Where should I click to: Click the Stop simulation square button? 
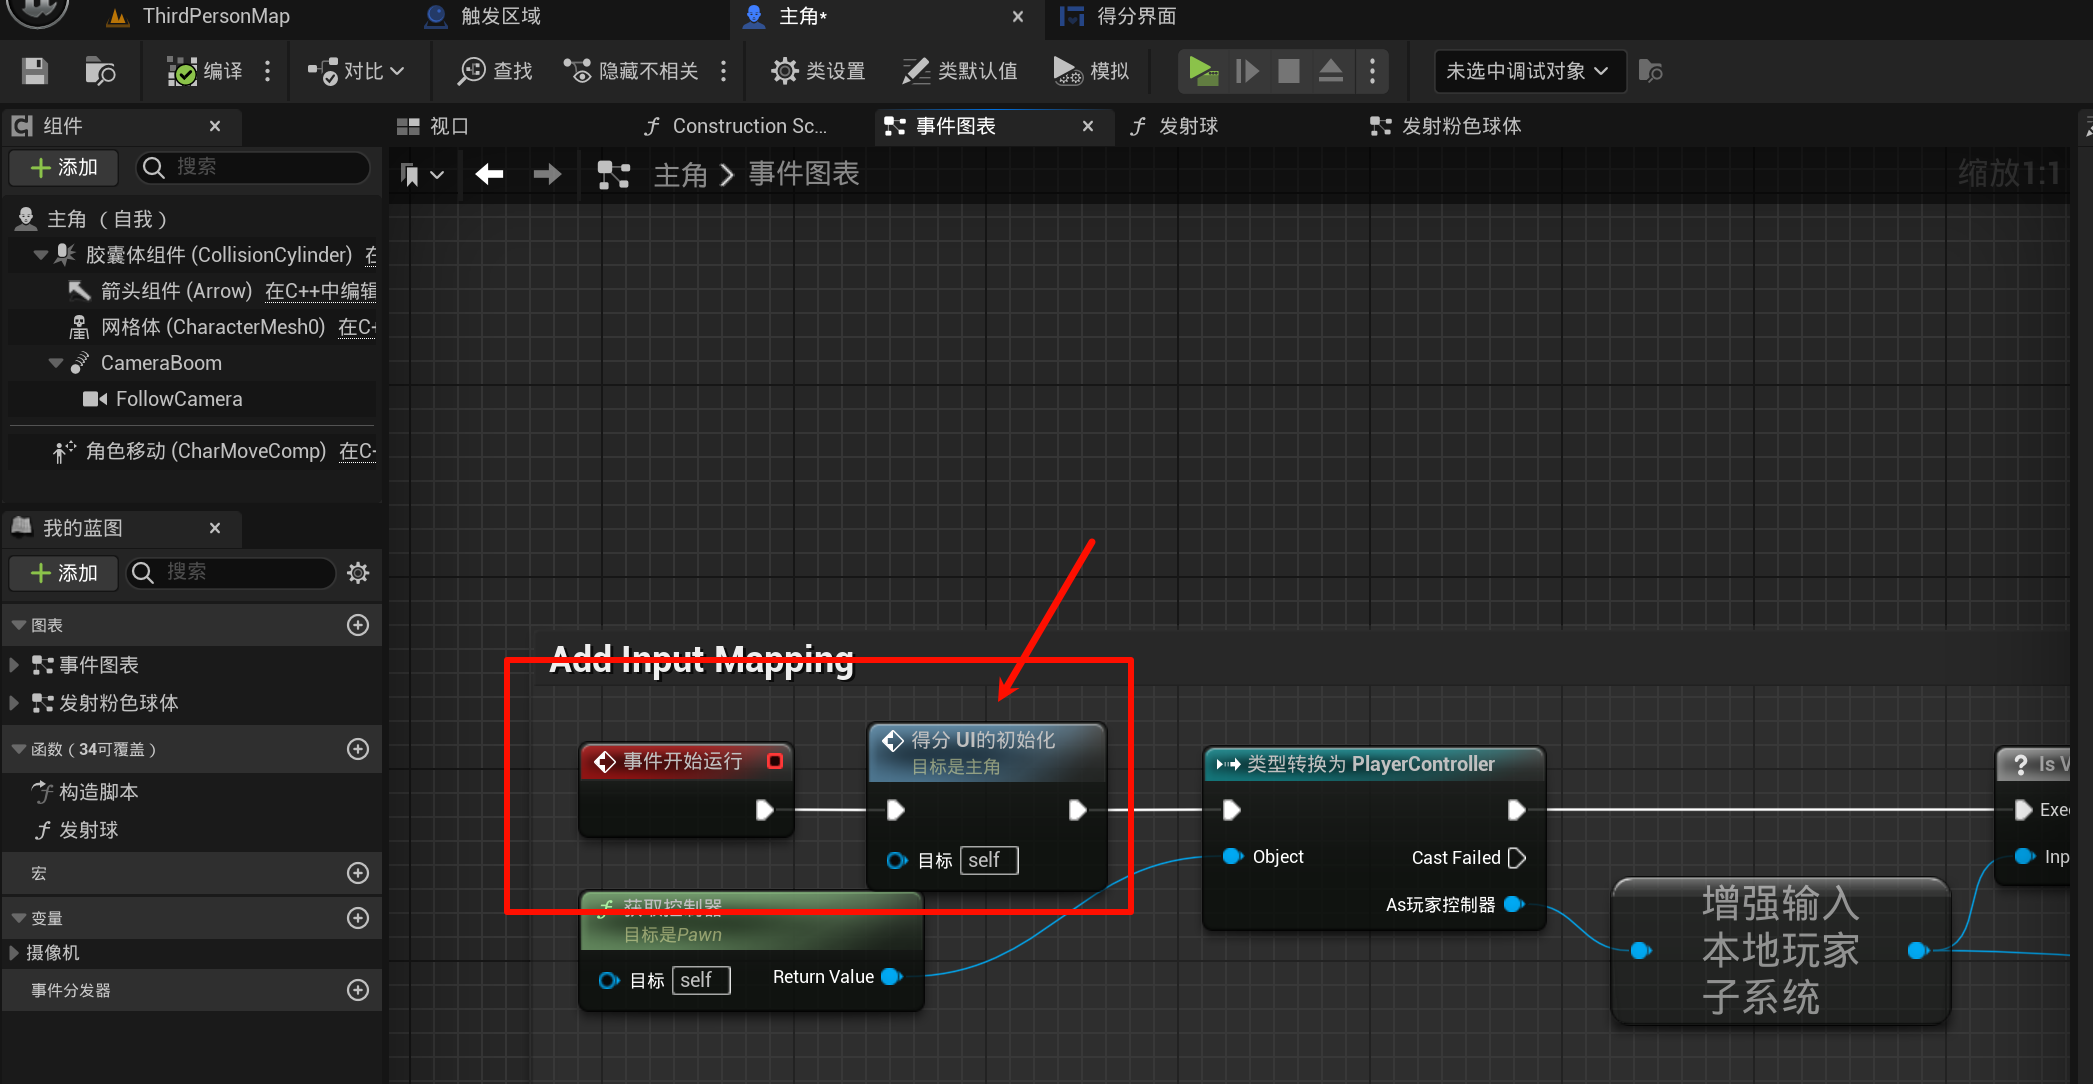click(x=1289, y=71)
